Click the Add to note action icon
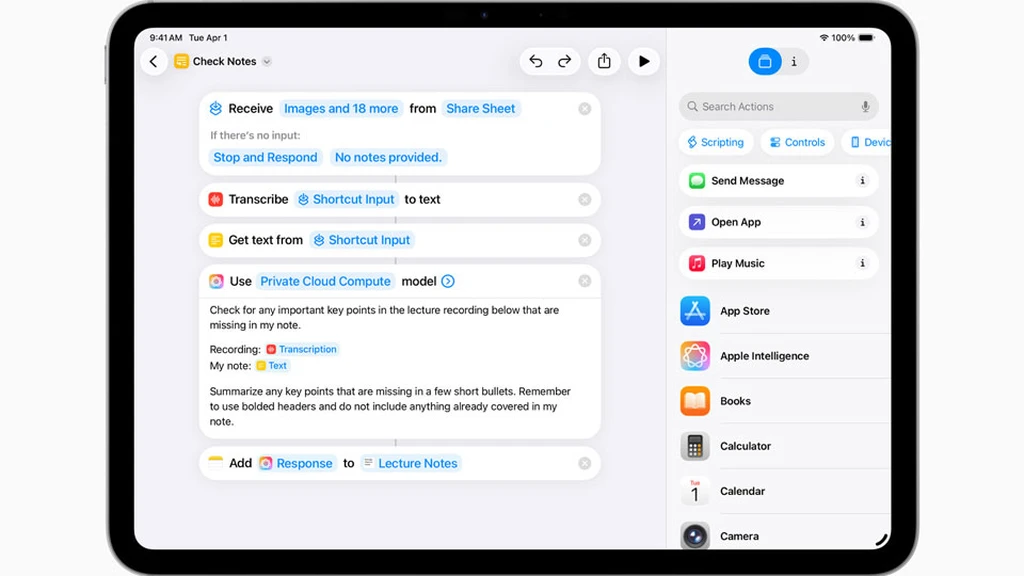Image resolution: width=1024 pixels, height=576 pixels. (216, 463)
